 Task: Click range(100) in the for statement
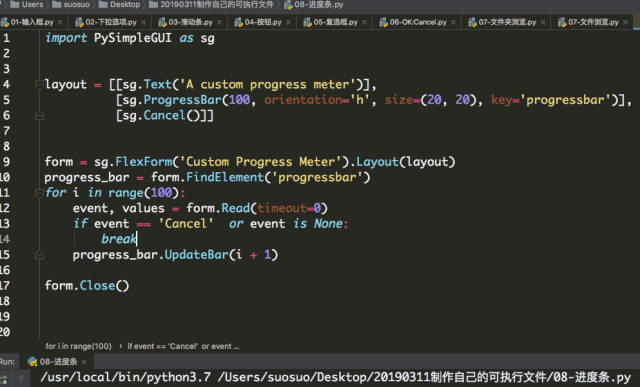pyautogui.click(x=143, y=193)
